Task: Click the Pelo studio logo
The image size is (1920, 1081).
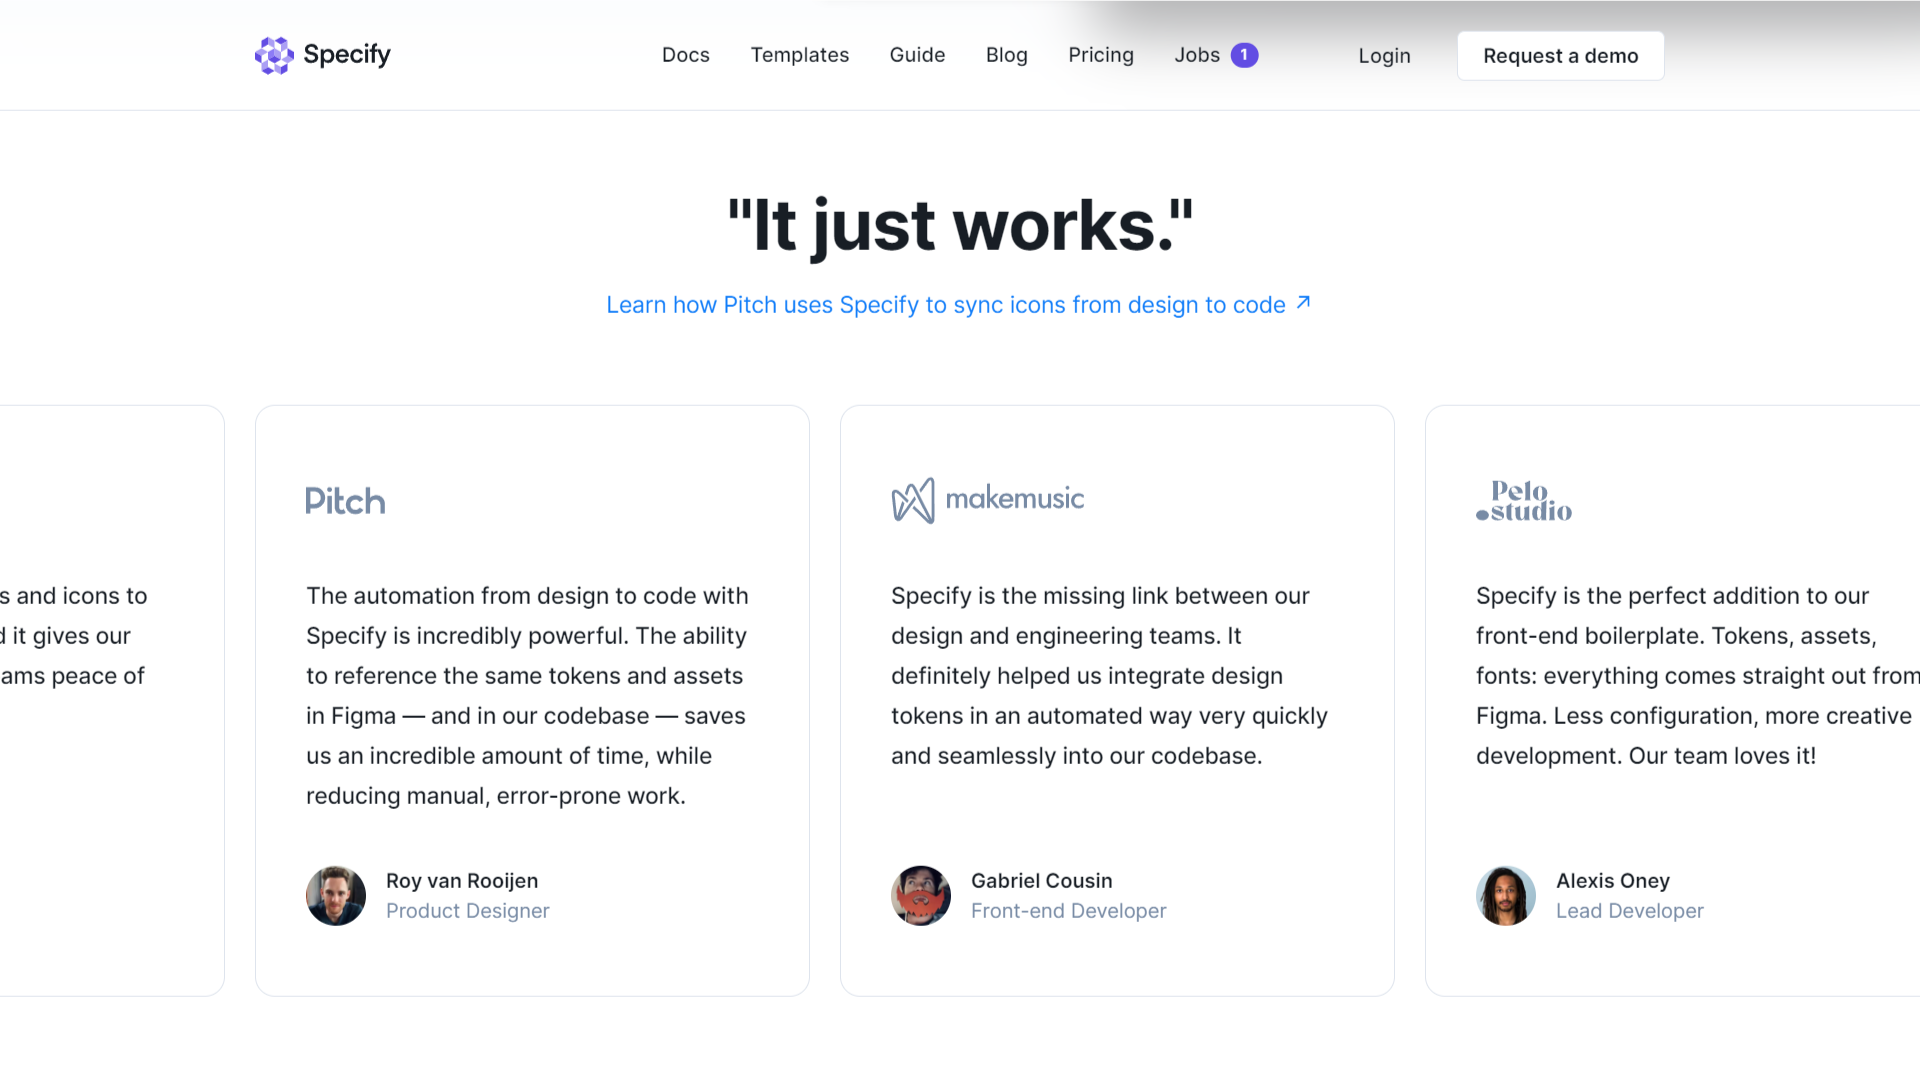Action: point(1524,501)
